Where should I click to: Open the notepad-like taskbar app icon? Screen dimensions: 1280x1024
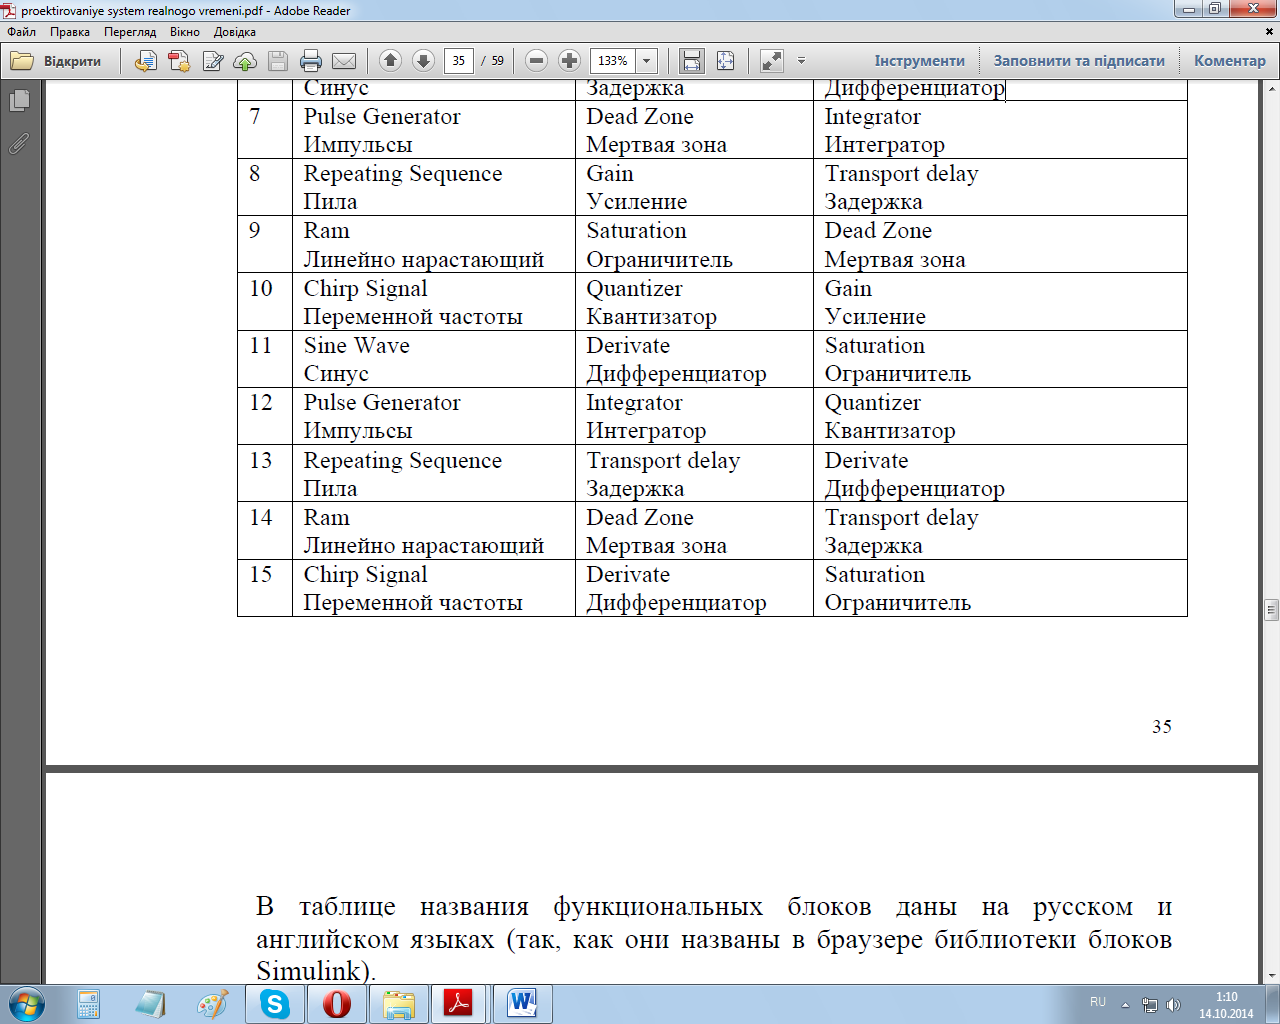coord(150,1004)
